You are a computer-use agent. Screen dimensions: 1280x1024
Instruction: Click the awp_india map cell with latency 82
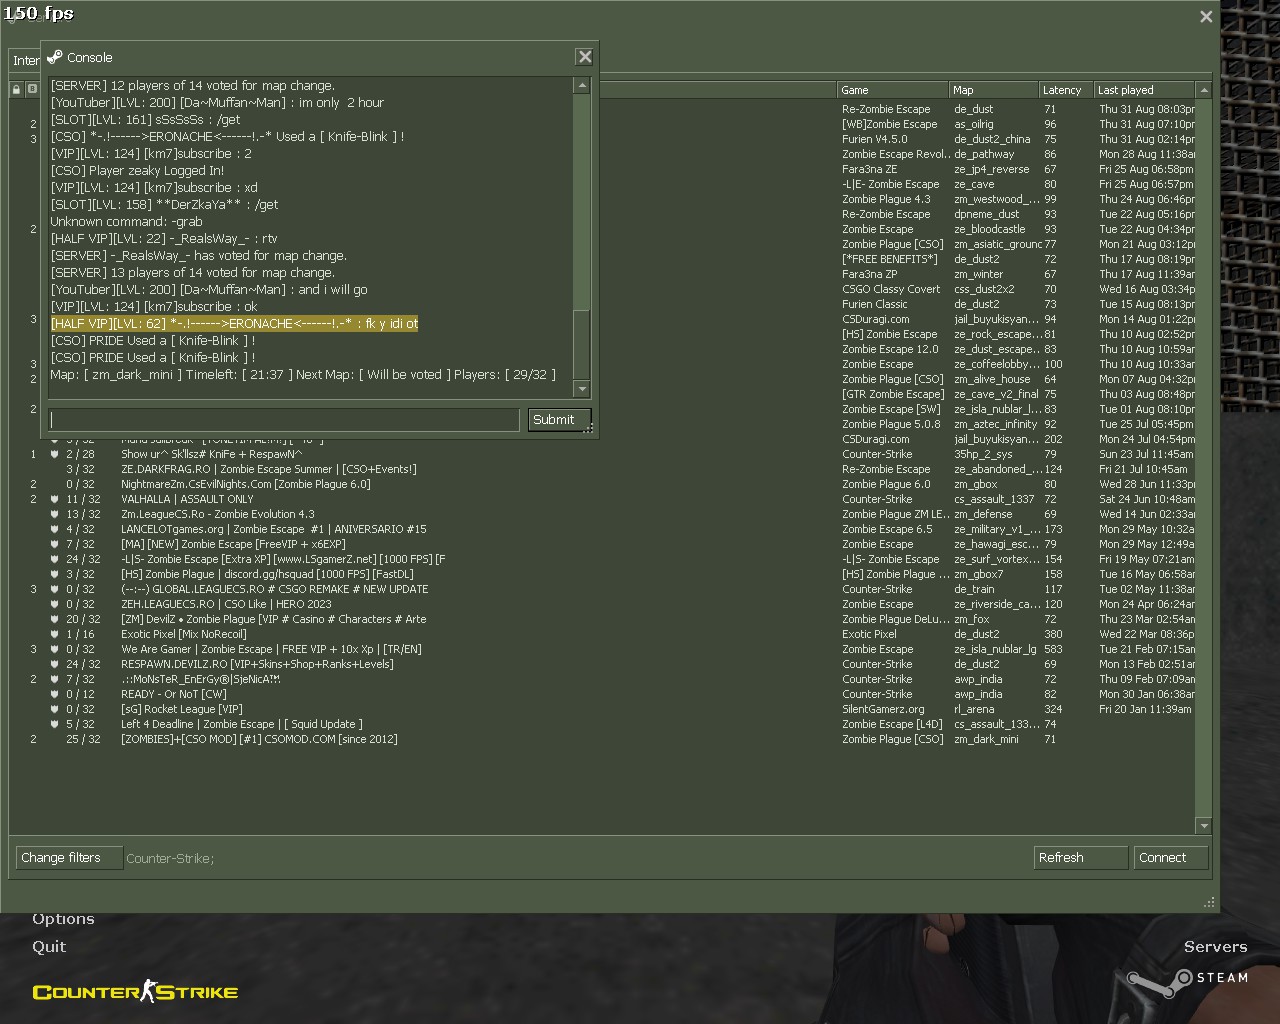(978, 694)
